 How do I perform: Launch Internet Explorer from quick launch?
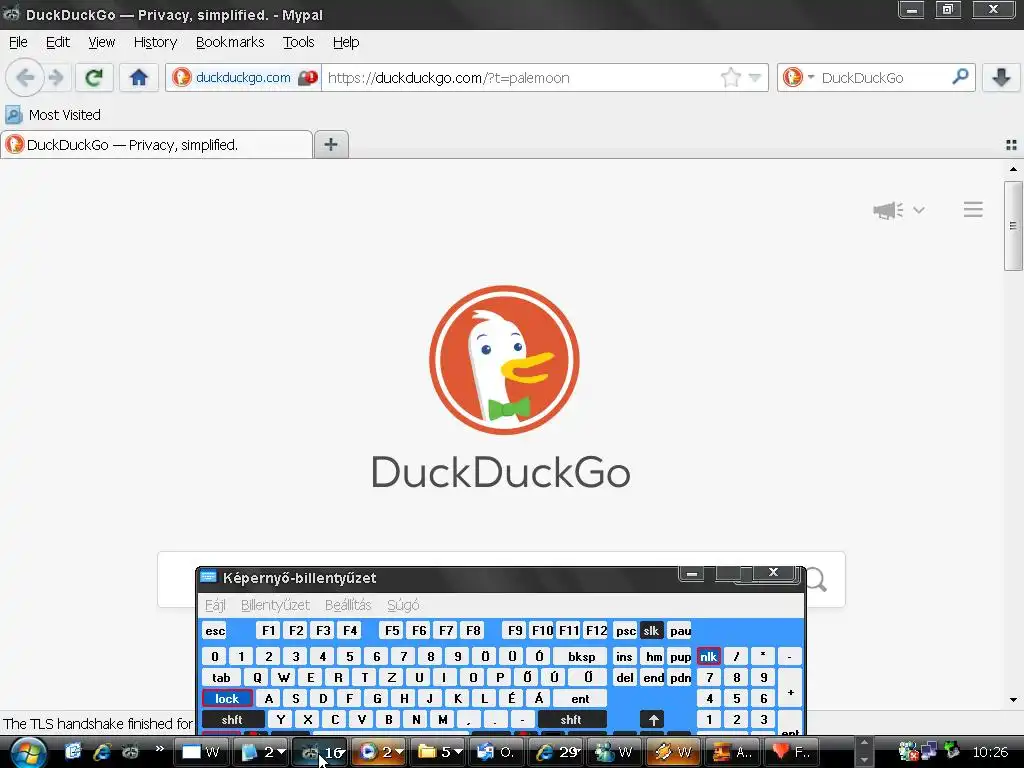101,752
